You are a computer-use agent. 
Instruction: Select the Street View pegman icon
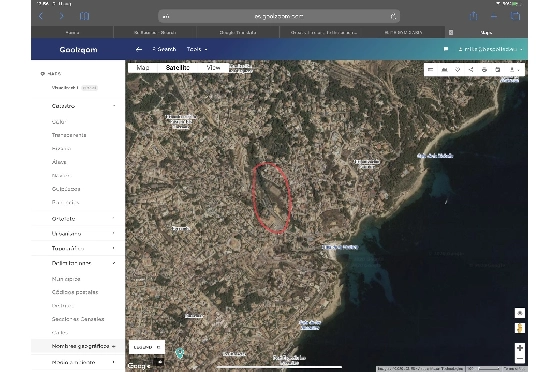pyautogui.click(x=520, y=328)
